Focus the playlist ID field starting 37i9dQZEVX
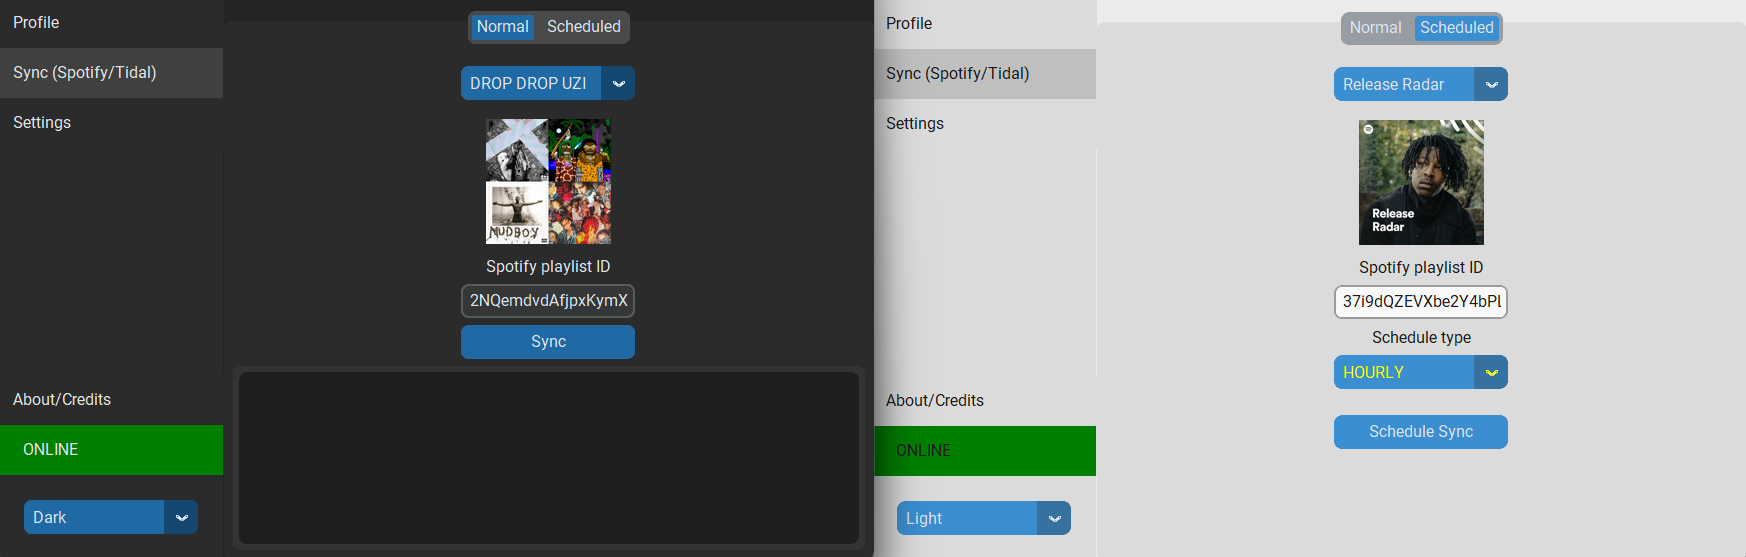 pos(1420,301)
